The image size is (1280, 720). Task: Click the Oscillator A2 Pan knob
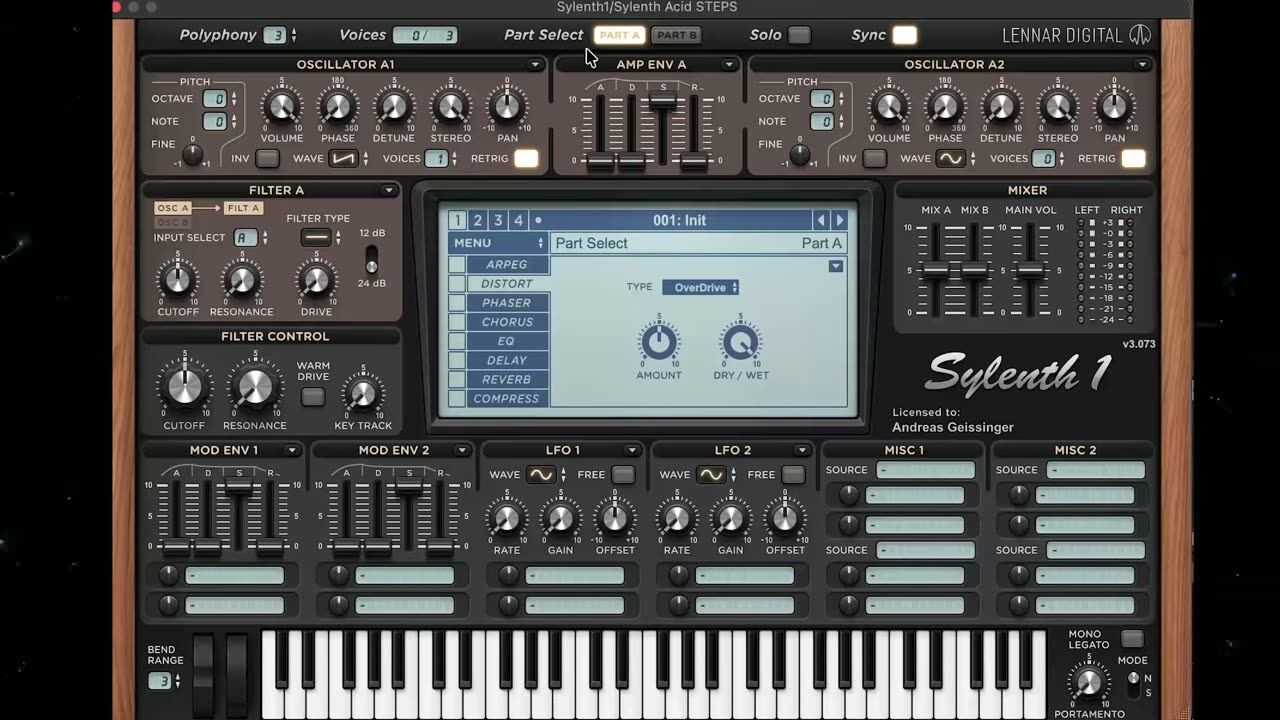tap(1114, 107)
